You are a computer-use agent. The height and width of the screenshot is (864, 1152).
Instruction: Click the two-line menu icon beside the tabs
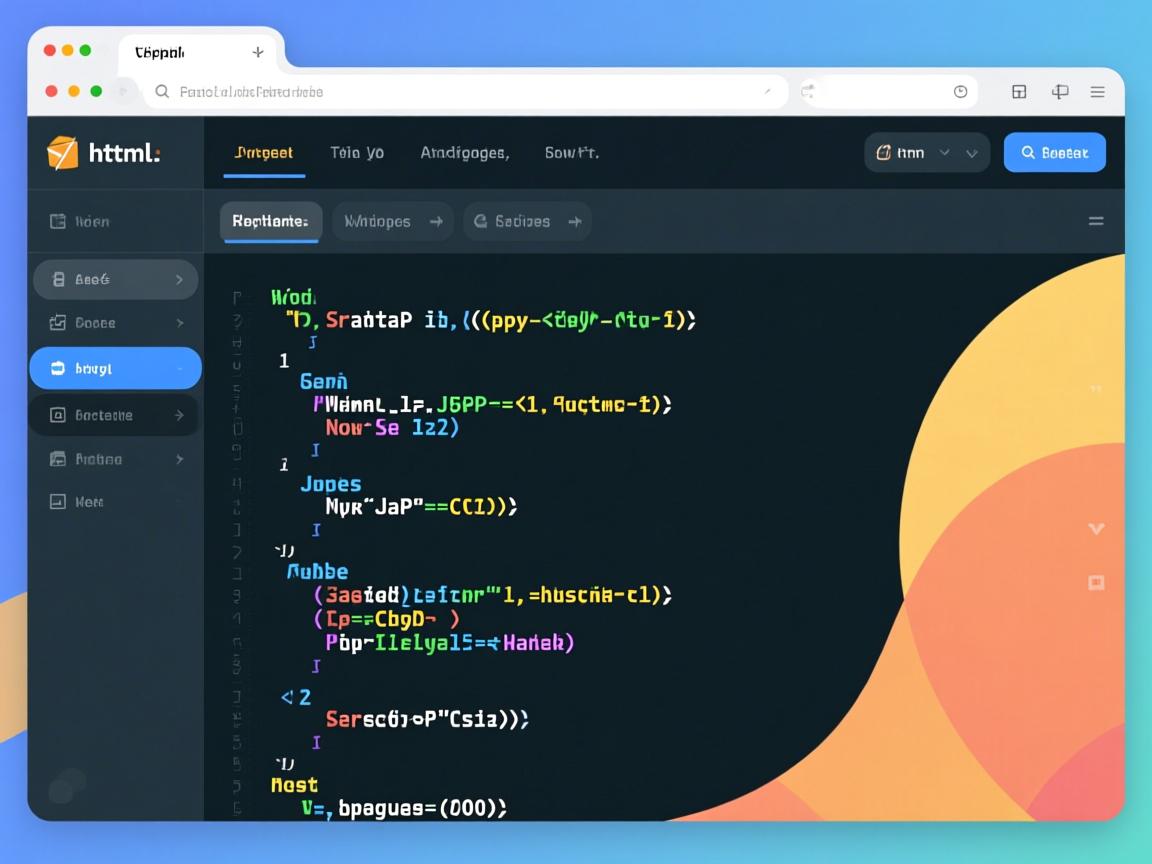point(1096,221)
